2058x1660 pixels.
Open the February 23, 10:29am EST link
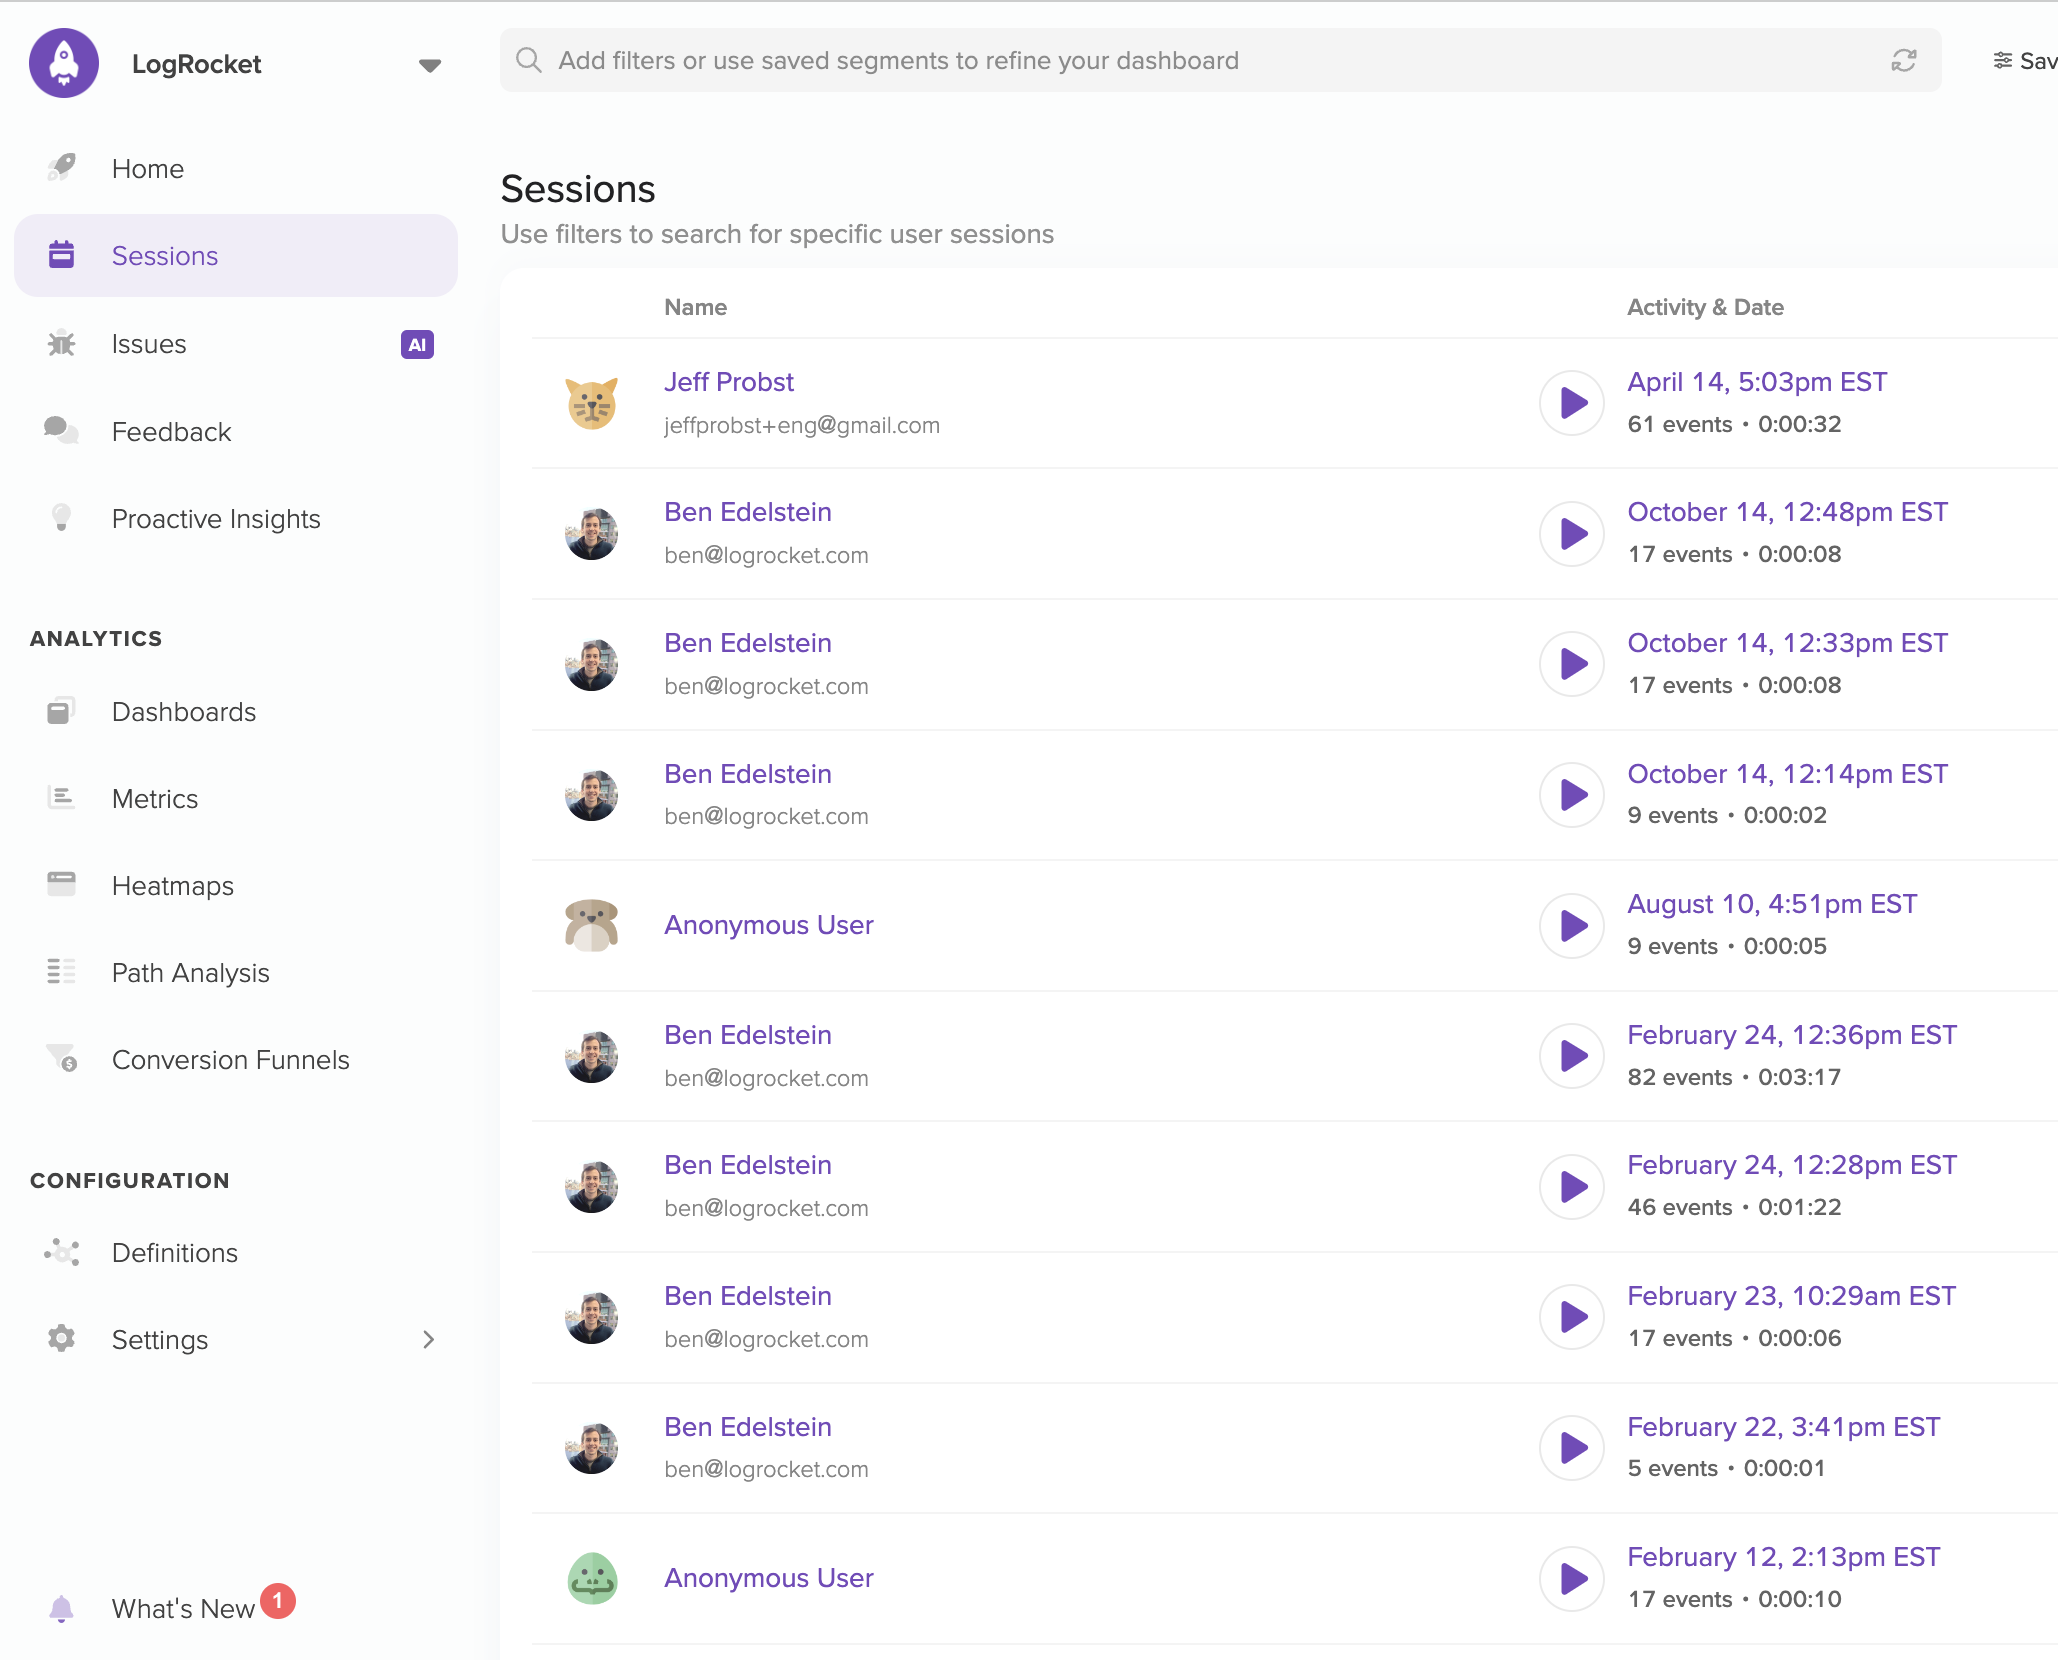click(x=1791, y=1296)
